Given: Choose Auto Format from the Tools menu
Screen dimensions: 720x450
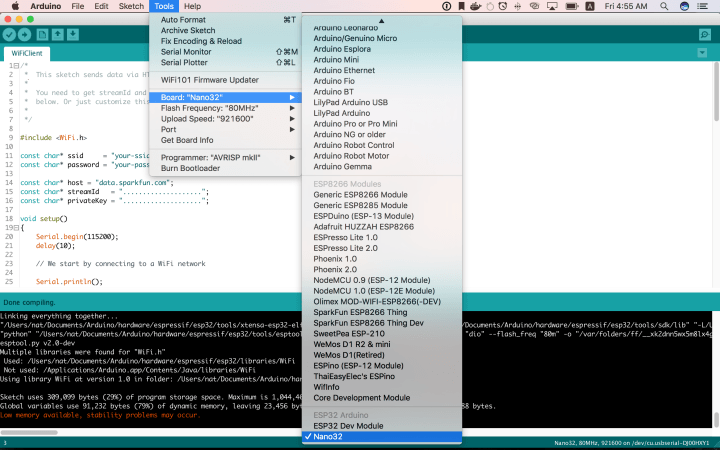Looking at the screenshot, I should (225, 20).
